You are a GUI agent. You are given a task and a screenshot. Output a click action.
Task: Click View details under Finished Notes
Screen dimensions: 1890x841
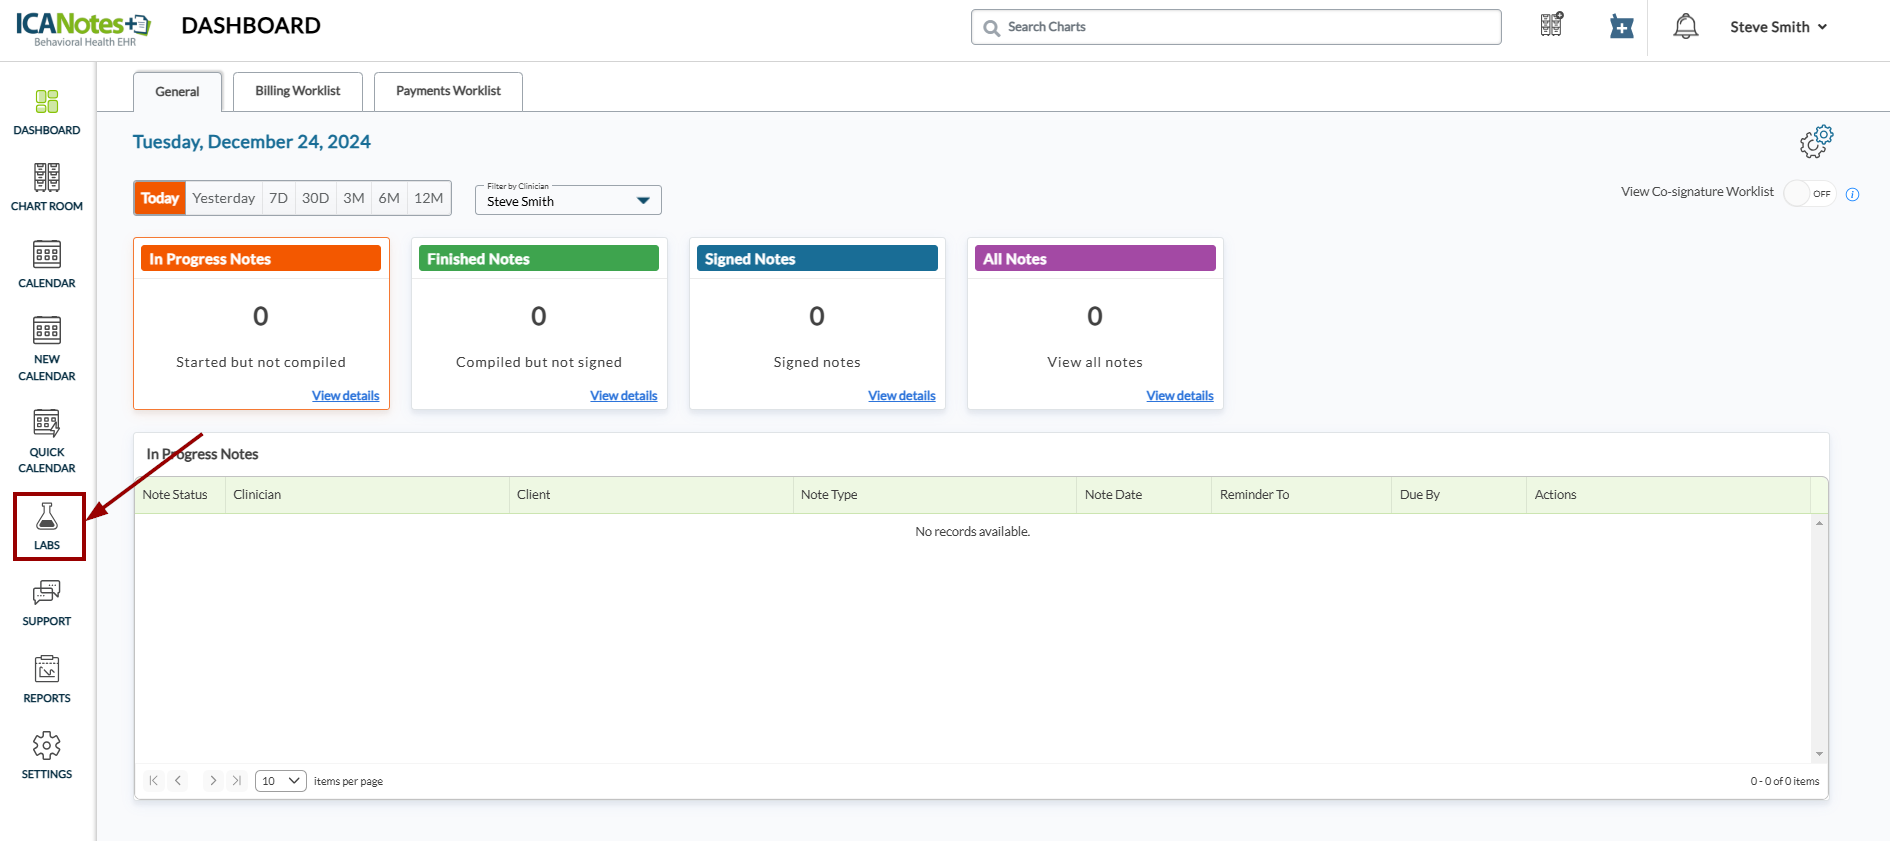pyautogui.click(x=623, y=396)
